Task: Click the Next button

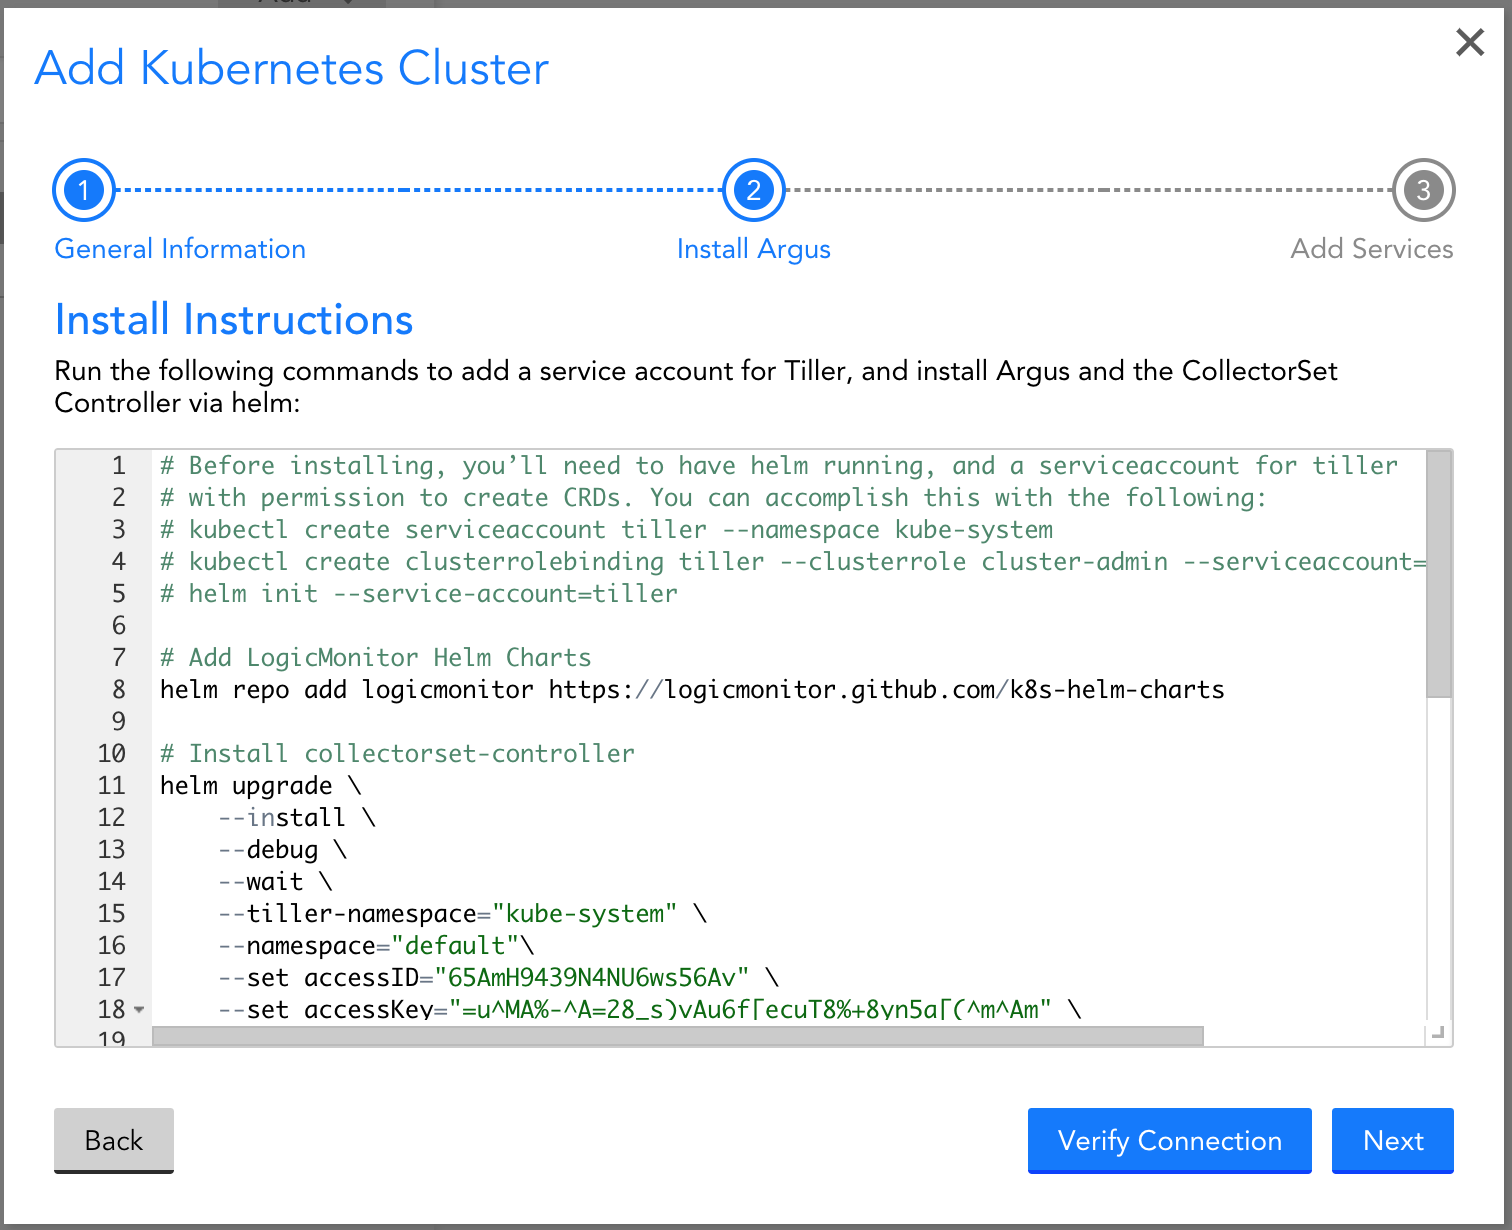Action: [1393, 1140]
